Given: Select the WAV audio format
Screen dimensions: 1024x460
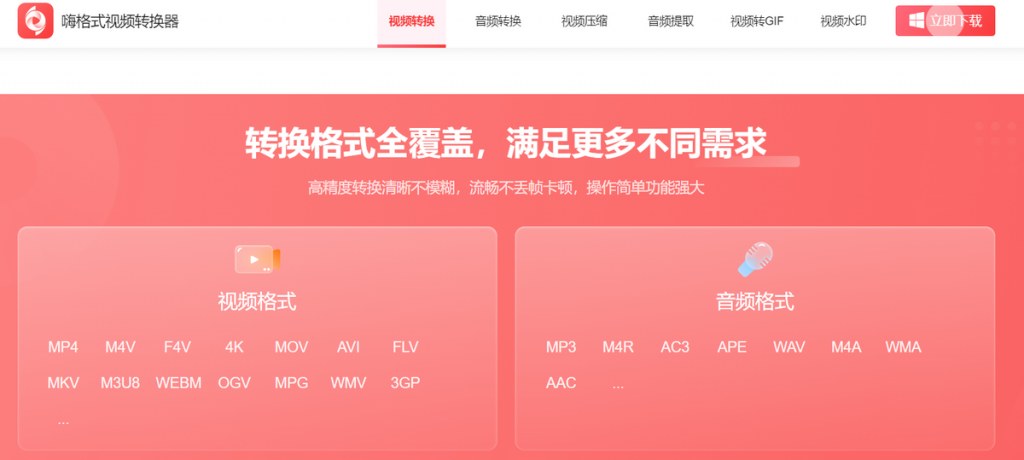Looking at the screenshot, I should [789, 347].
